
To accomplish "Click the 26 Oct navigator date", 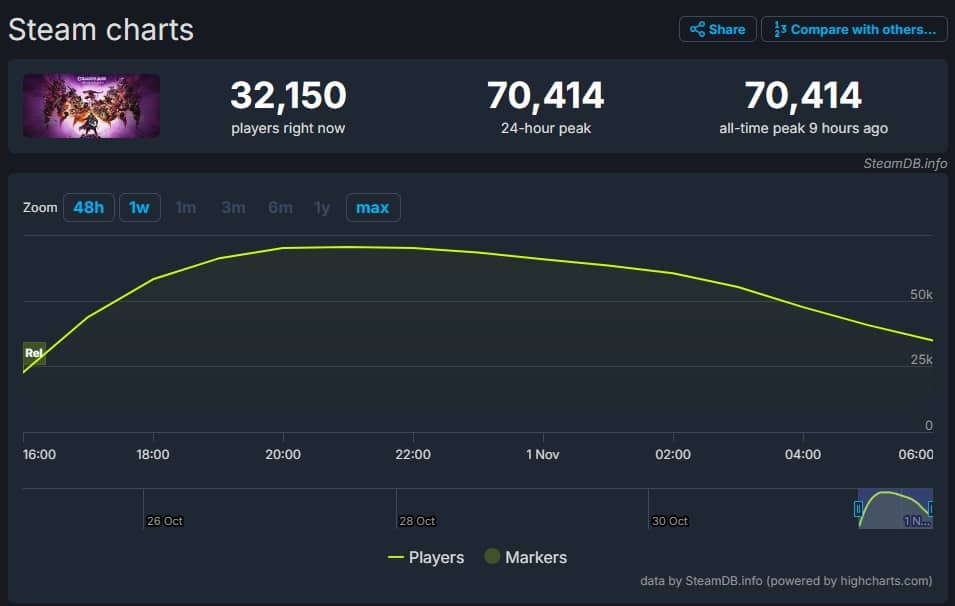I will [164, 521].
